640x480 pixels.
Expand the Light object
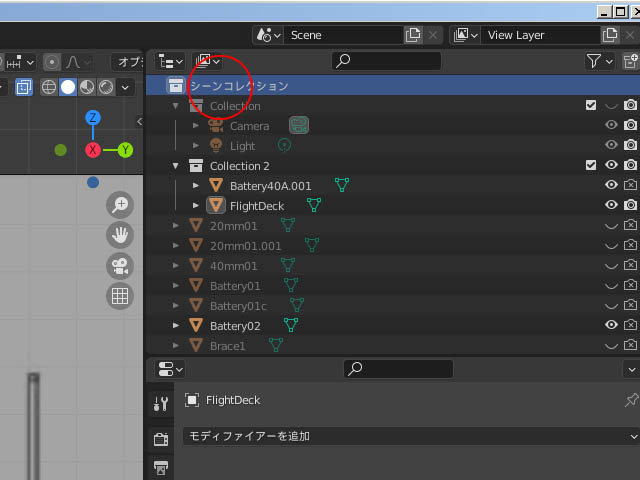tap(196, 145)
